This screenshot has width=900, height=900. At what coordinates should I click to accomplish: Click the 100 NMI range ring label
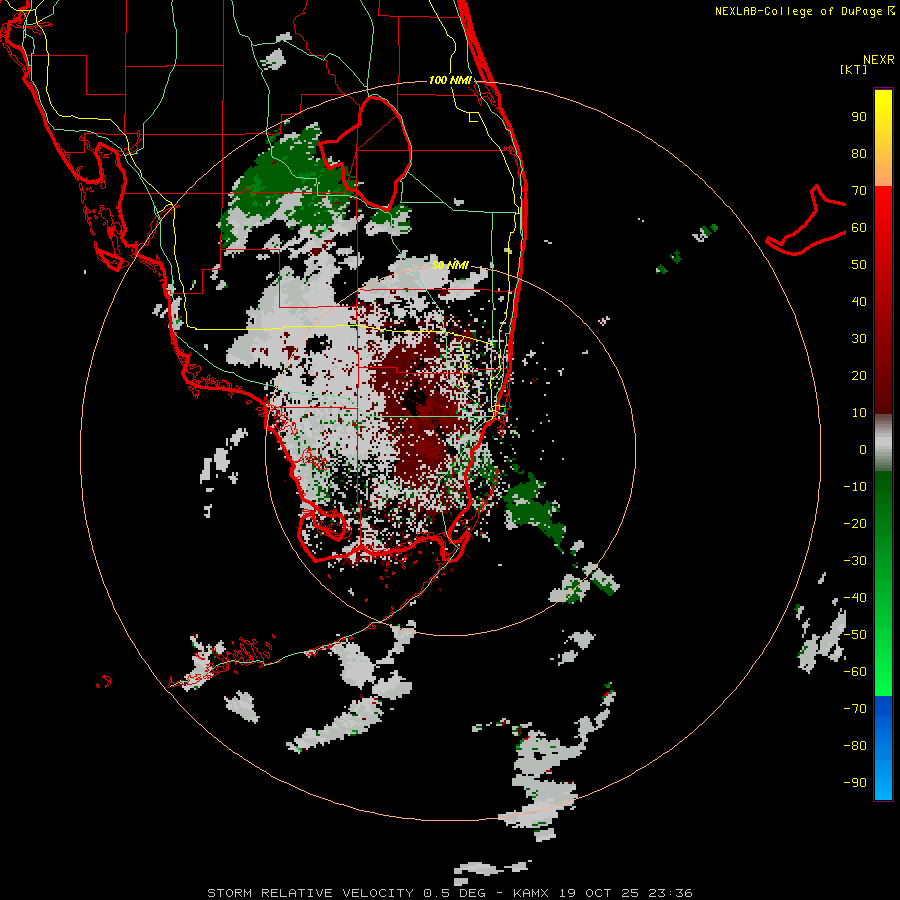pyautogui.click(x=450, y=80)
